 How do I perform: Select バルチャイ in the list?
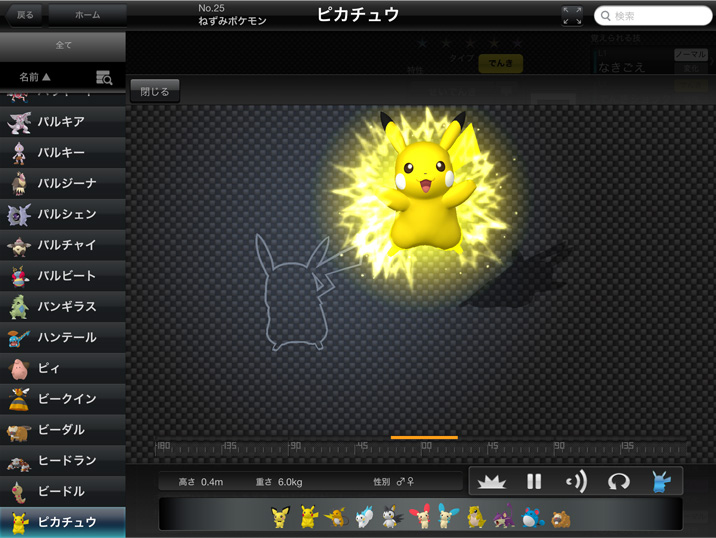tap(63, 245)
